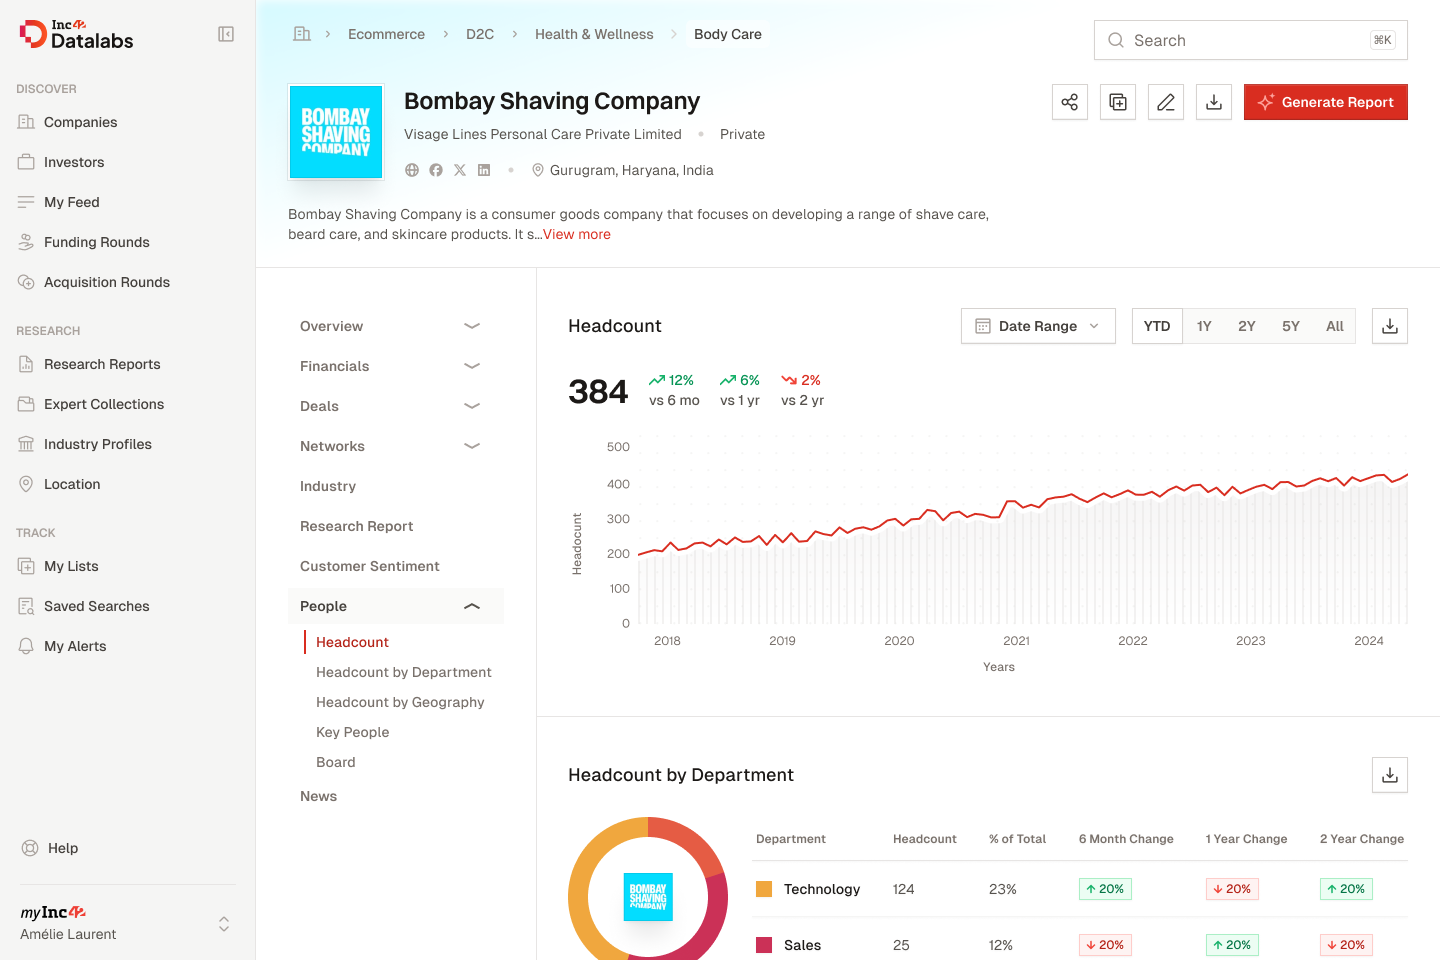Open the company Facebook page icon
This screenshot has width=1440, height=960.
(x=436, y=170)
